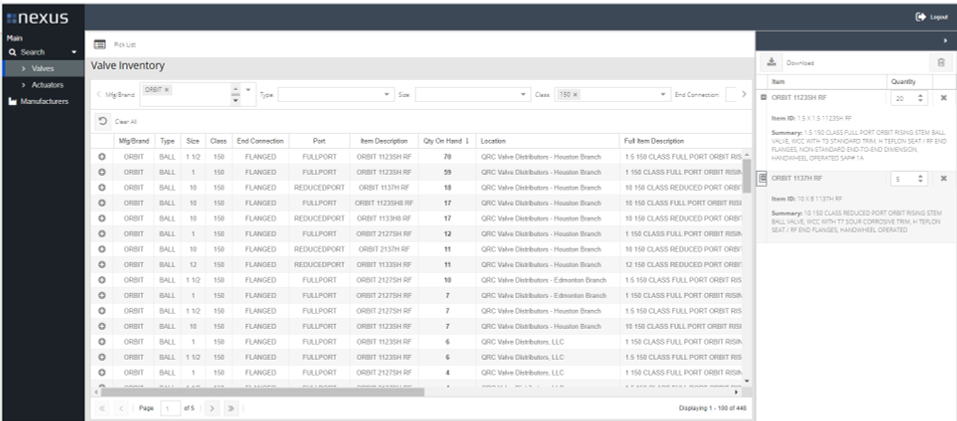The image size is (957, 421).
Task: Add size 12 ORBIT 1133SH RF row
Action: 102,264
